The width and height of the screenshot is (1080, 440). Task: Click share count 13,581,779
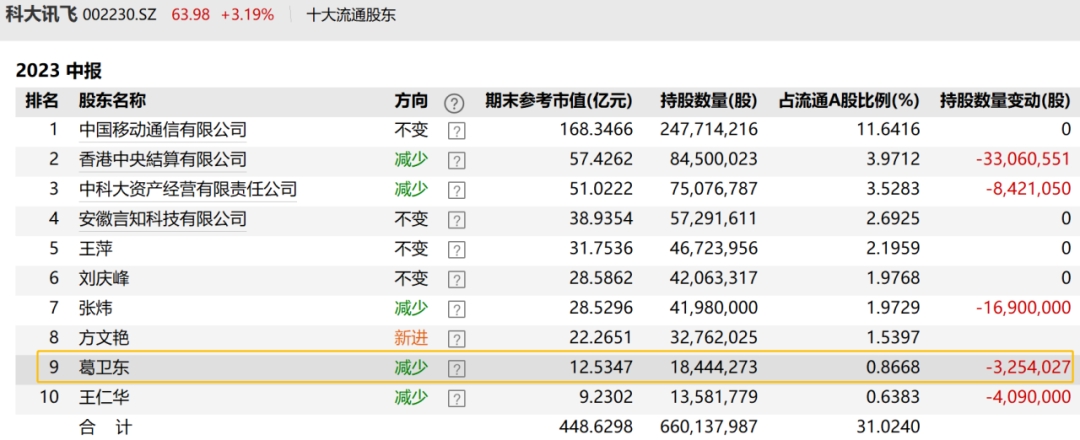click(713, 397)
